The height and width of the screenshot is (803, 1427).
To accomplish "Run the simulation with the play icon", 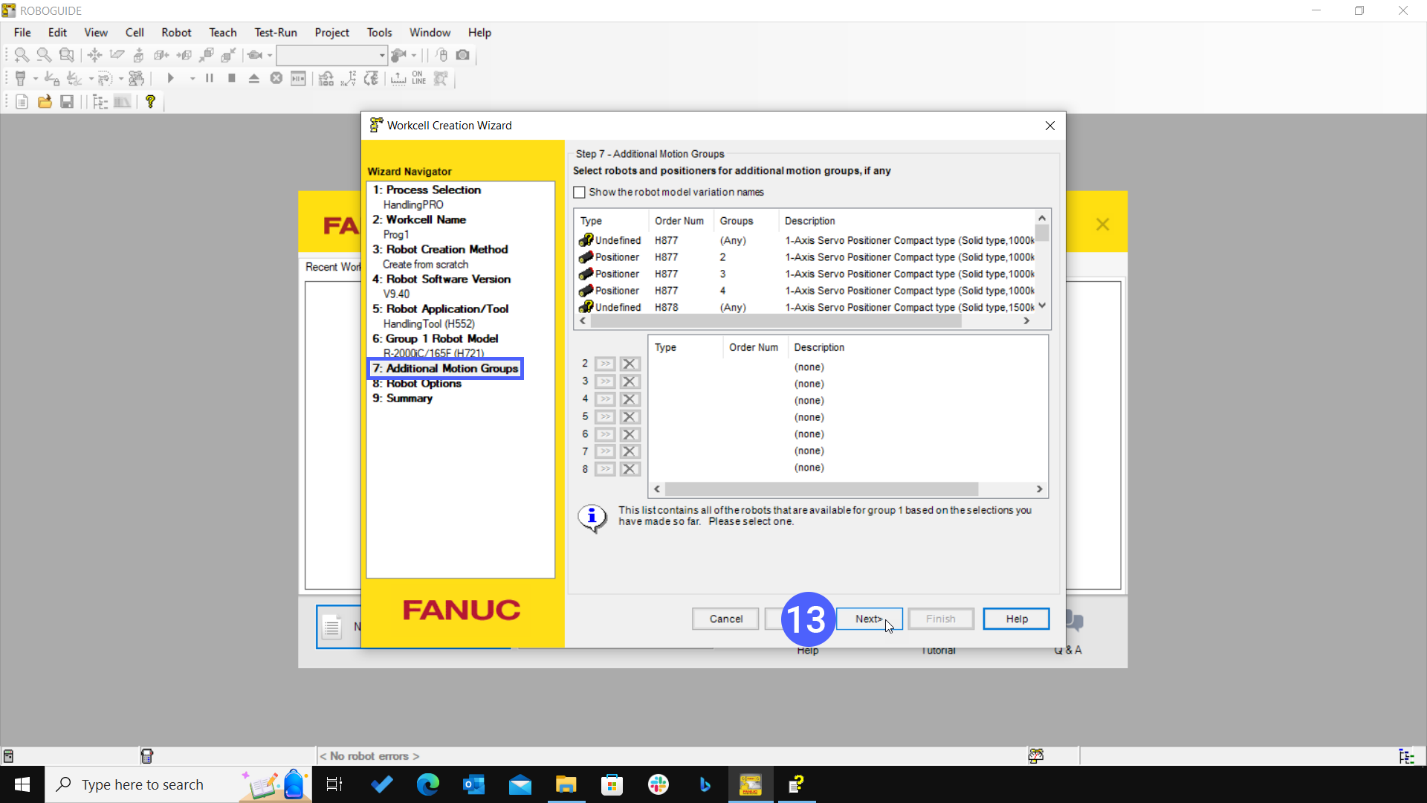I will point(171,78).
